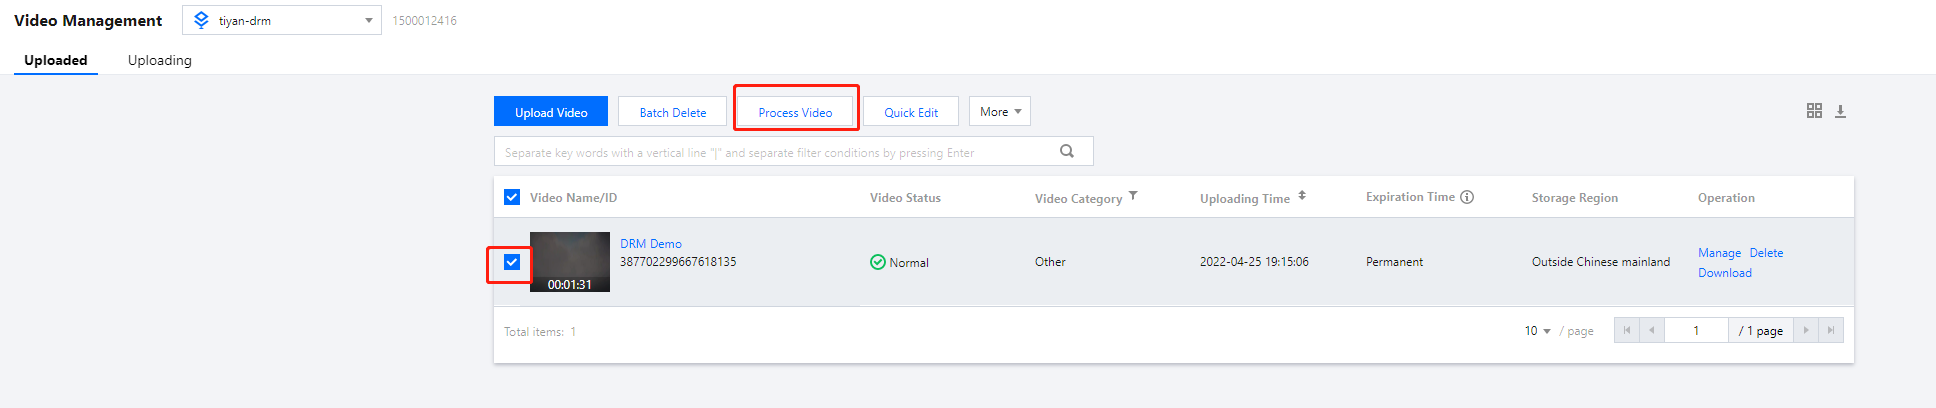Sort by Uploading Time arrows
This screenshot has width=1936, height=408.
point(1302,196)
